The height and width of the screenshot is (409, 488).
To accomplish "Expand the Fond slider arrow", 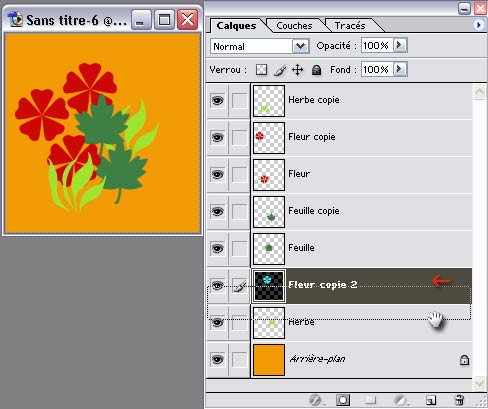I will click(x=400, y=69).
